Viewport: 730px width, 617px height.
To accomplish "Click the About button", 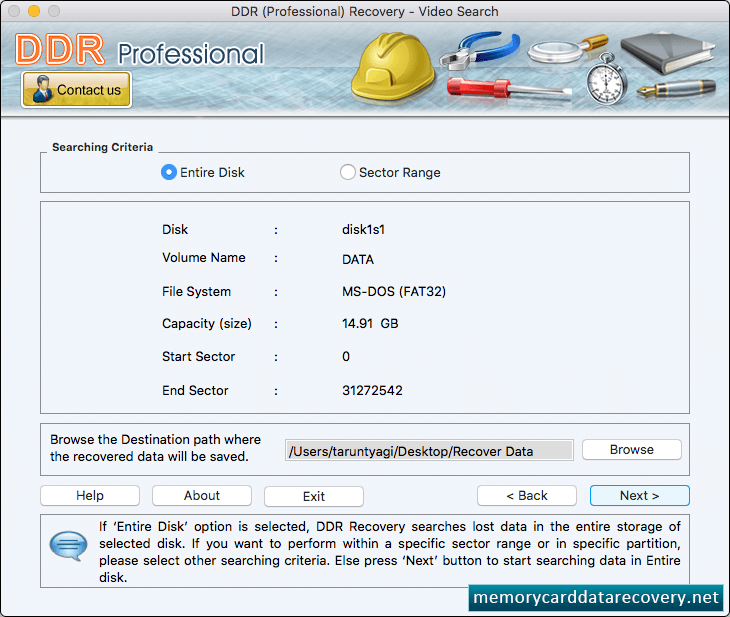I will pos(202,495).
